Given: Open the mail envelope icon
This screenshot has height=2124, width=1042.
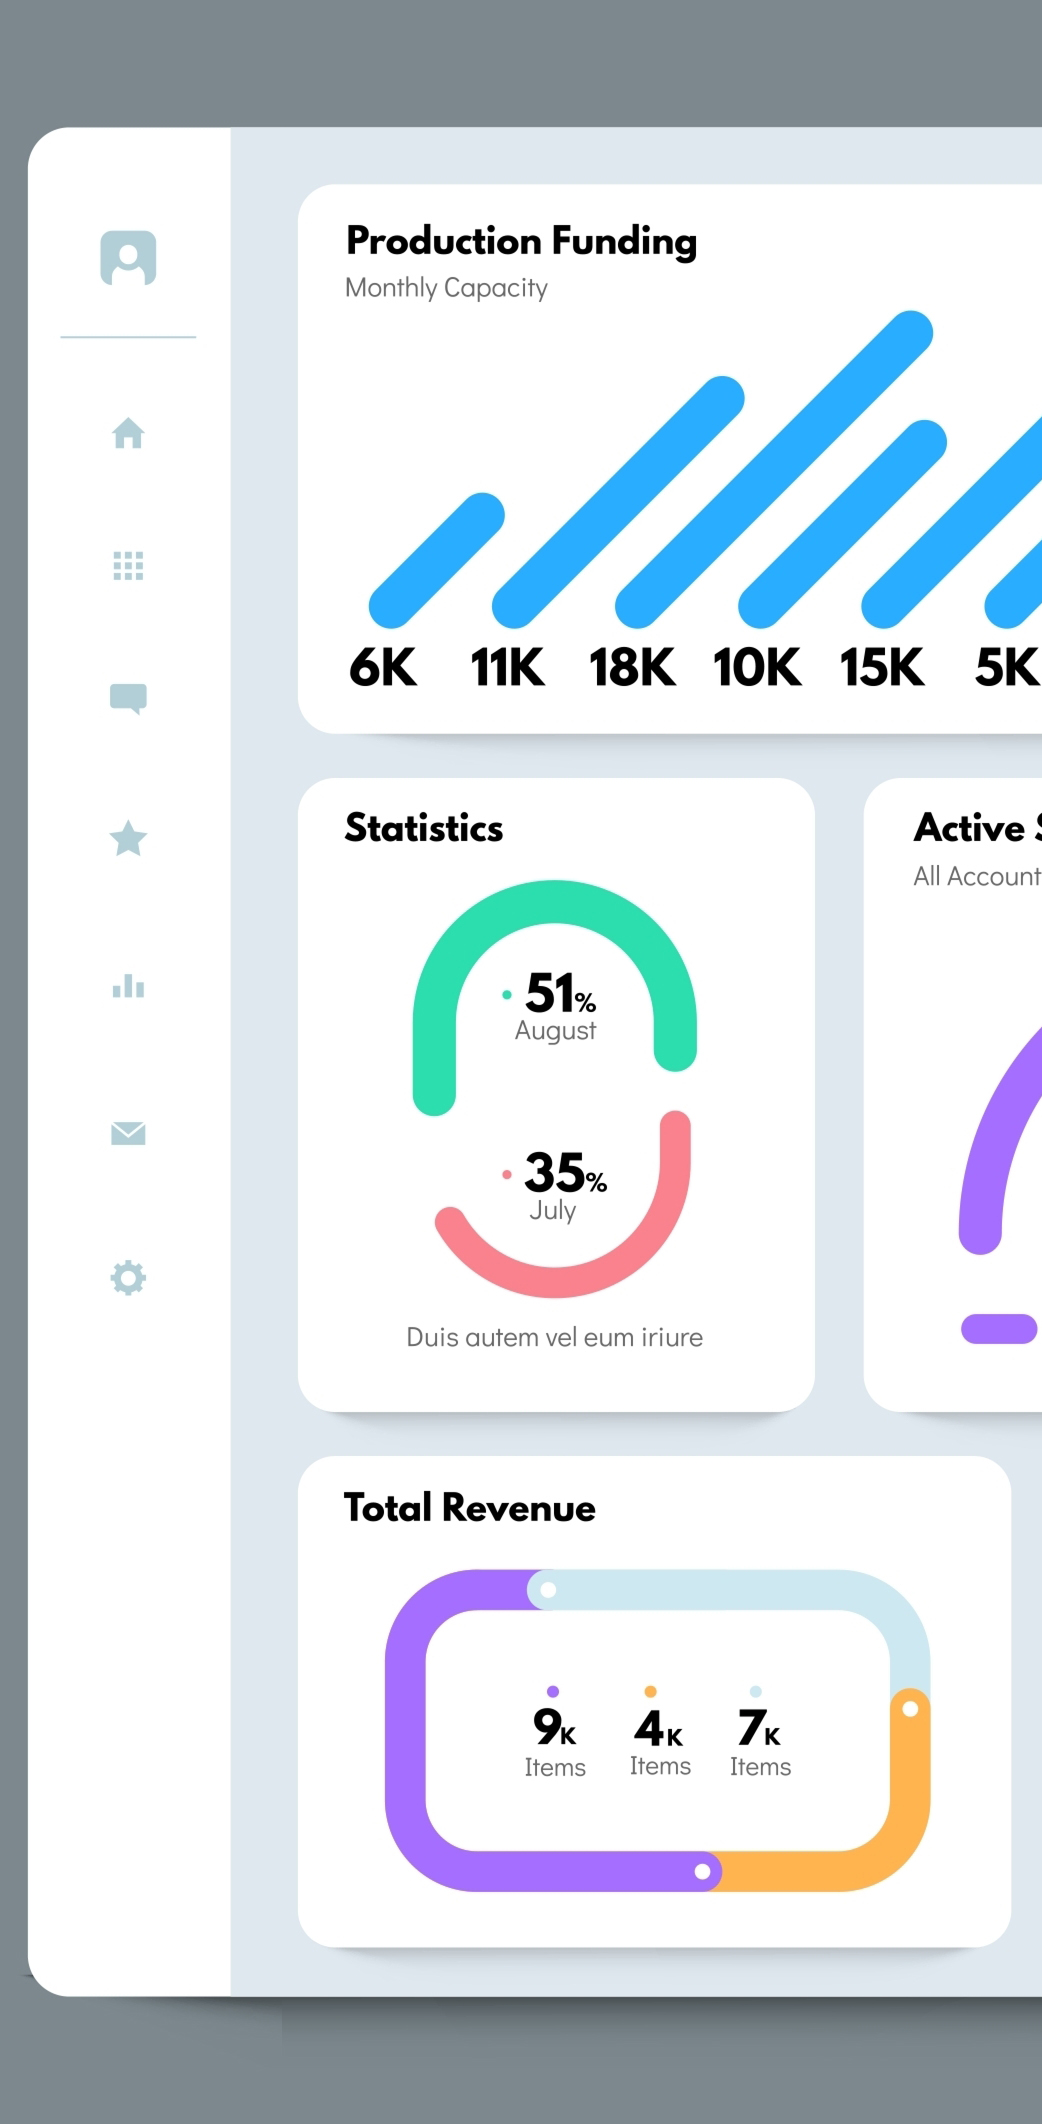Looking at the screenshot, I should (x=128, y=1133).
